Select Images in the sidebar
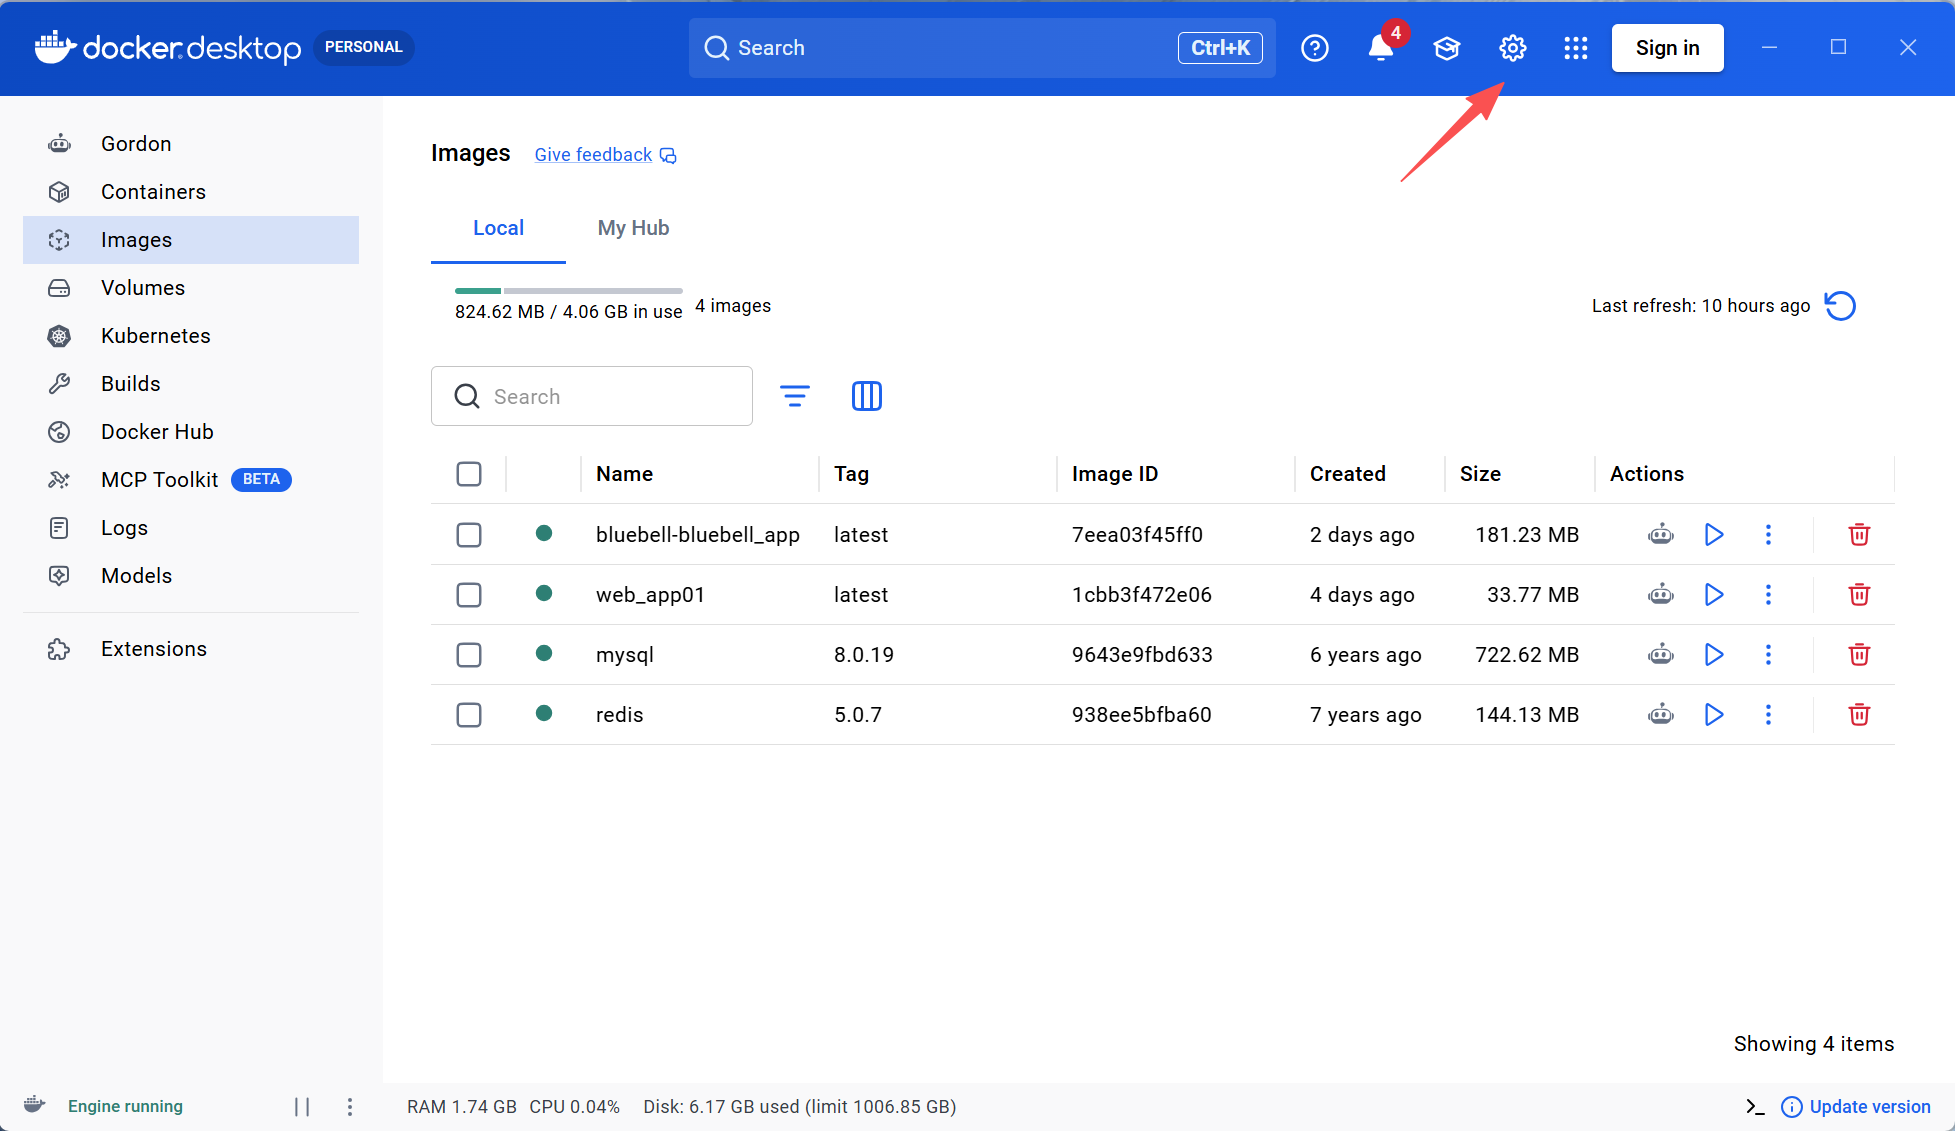Viewport: 1955px width, 1131px height. coord(191,240)
